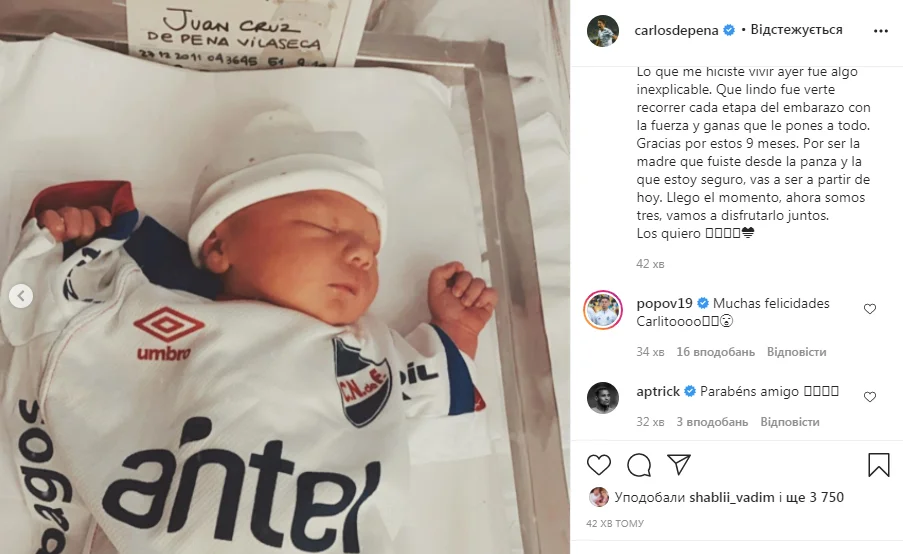Screen dimensions: 903x554
Task: Share post with paper plane icon
Action: coord(679,464)
